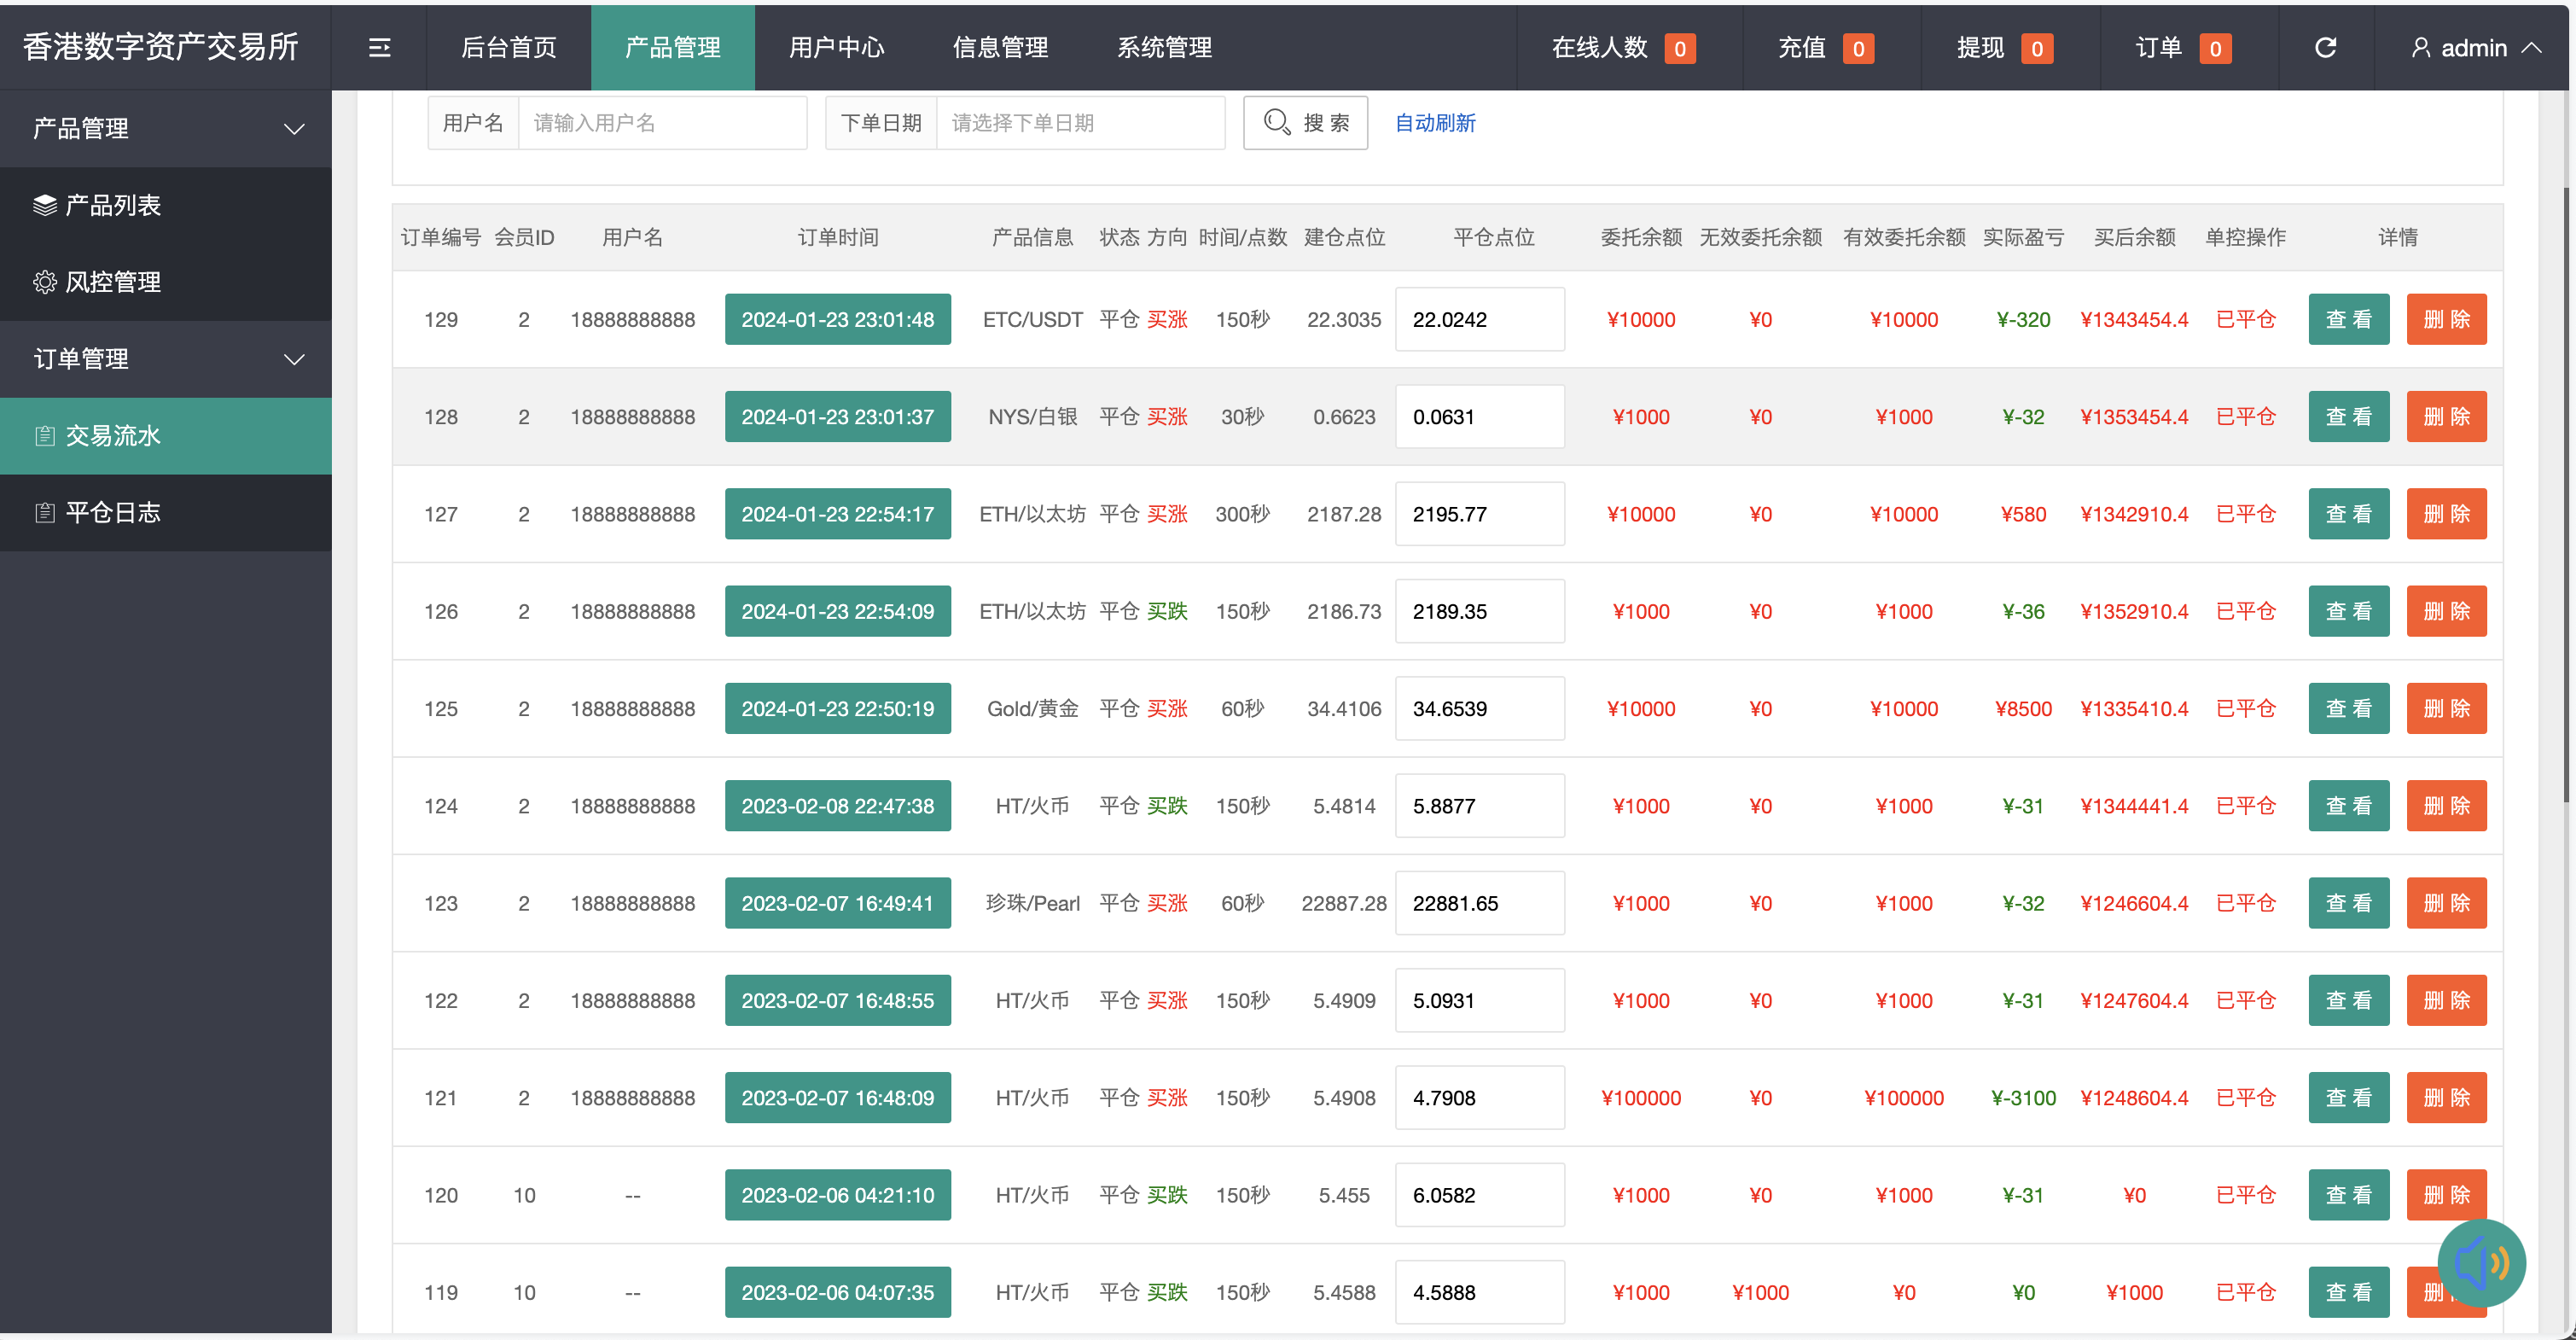Screen dimensions: 2576x1340
Task: Toggle 已平仓 status for order 120
Action: (2246, 1194)
